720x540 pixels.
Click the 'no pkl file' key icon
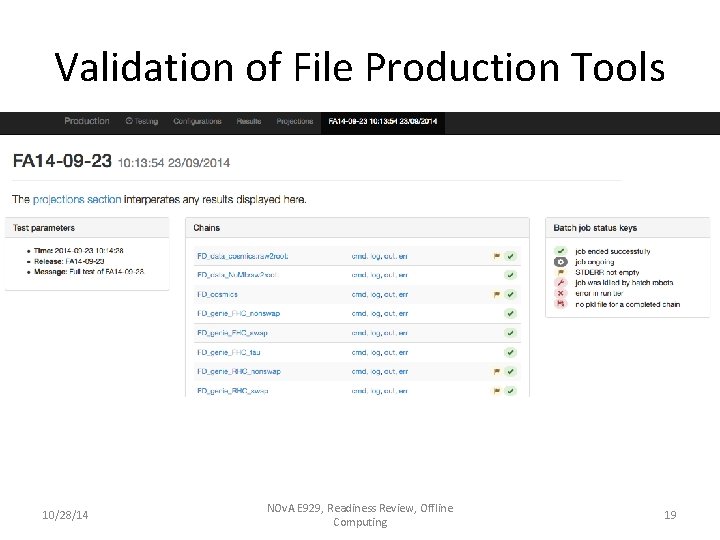click(x=560, y=304)
